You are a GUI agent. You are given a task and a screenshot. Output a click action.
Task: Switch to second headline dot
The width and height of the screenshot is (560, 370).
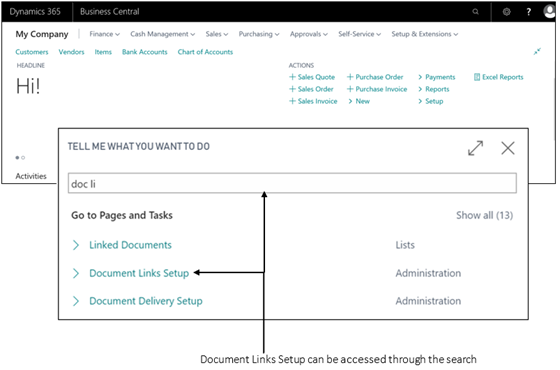pyautogui.click(x=23, y=158)
